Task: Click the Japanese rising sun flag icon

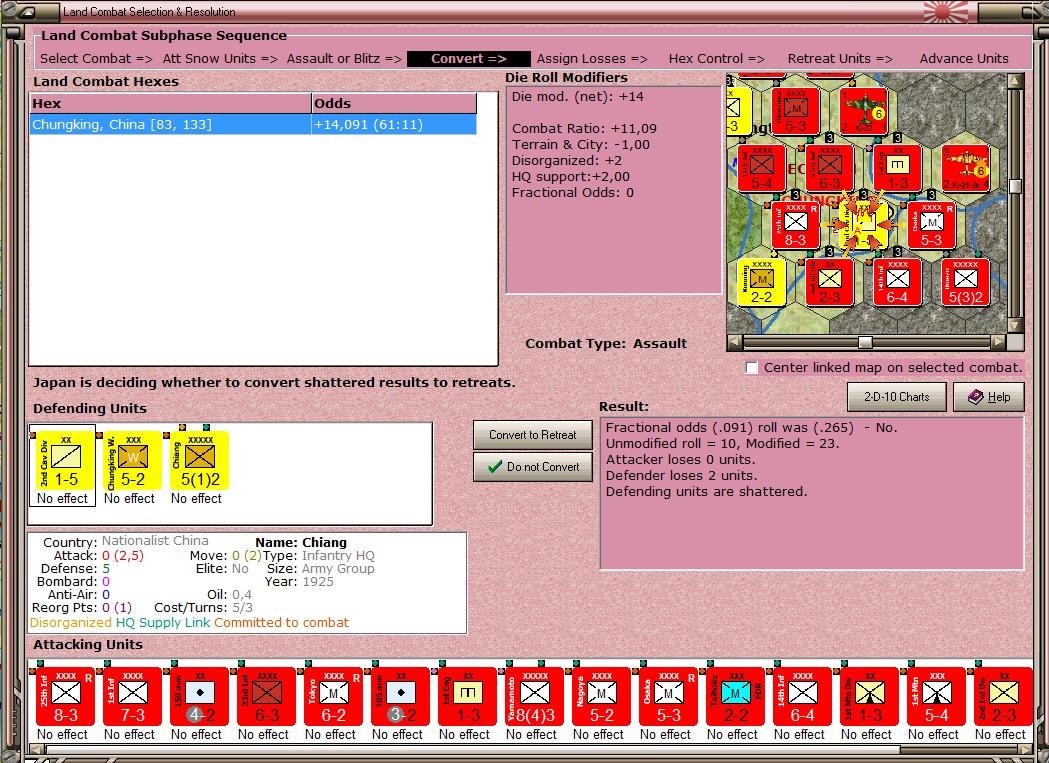Action: [x=946, y=11]
